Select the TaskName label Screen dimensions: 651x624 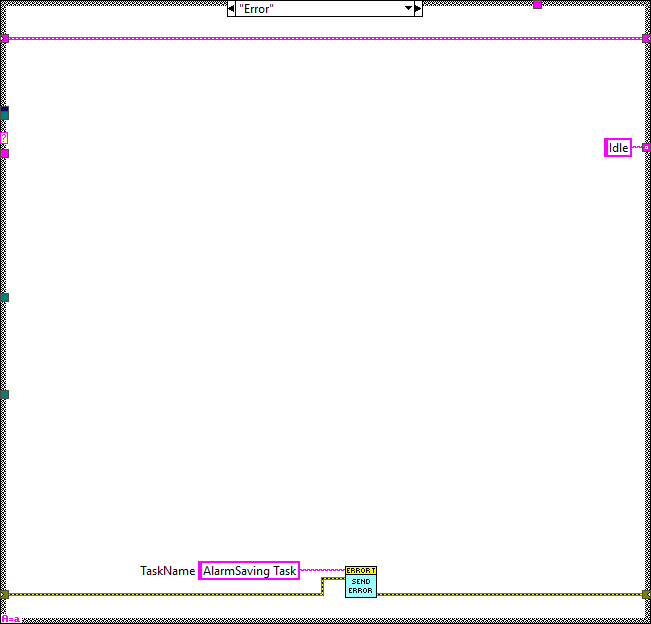click(167, 571)
